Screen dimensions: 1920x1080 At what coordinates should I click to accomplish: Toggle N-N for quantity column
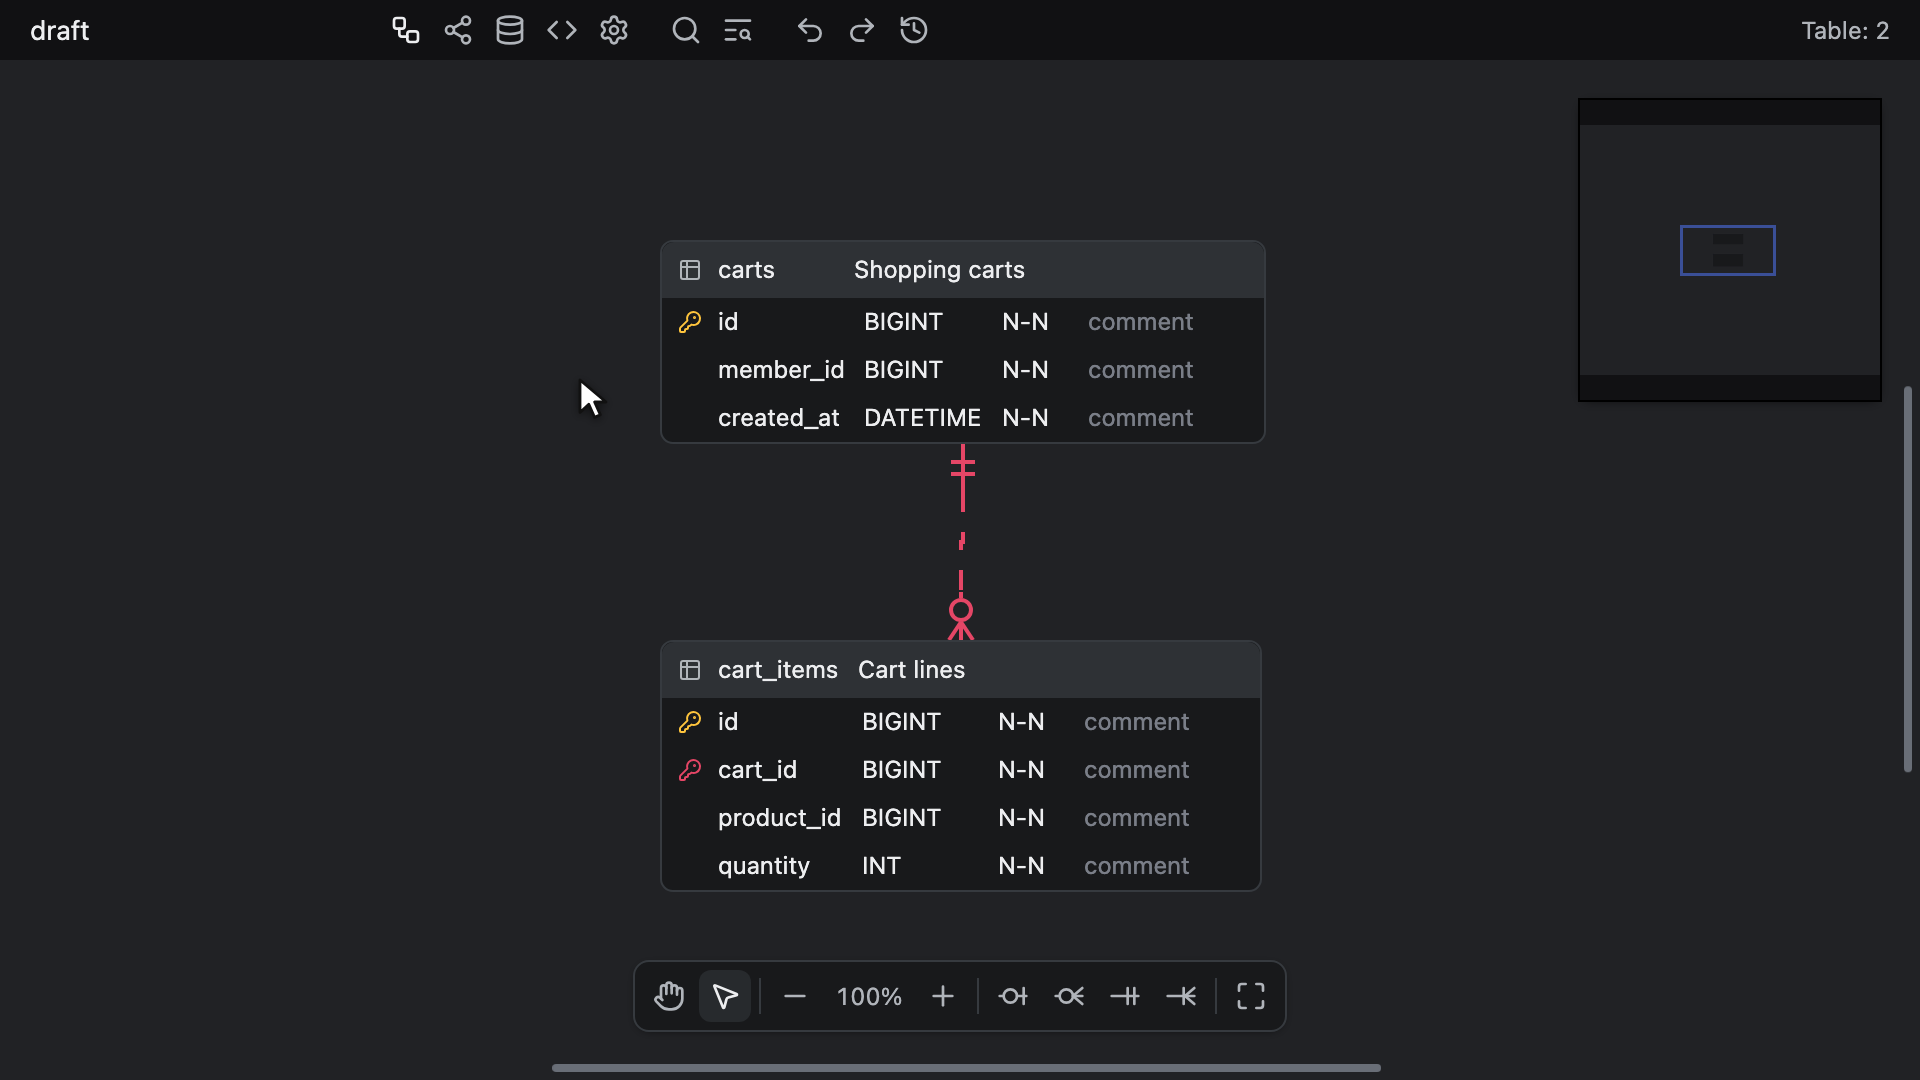click(1021, 866)
